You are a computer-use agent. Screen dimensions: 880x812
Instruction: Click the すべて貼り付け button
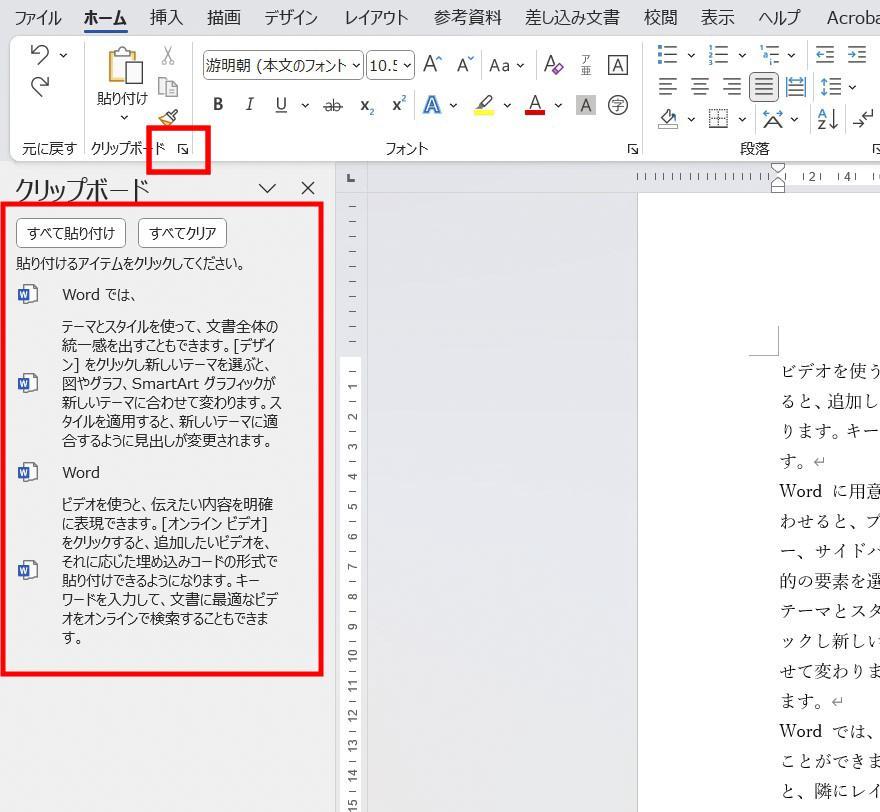[71, 233]
